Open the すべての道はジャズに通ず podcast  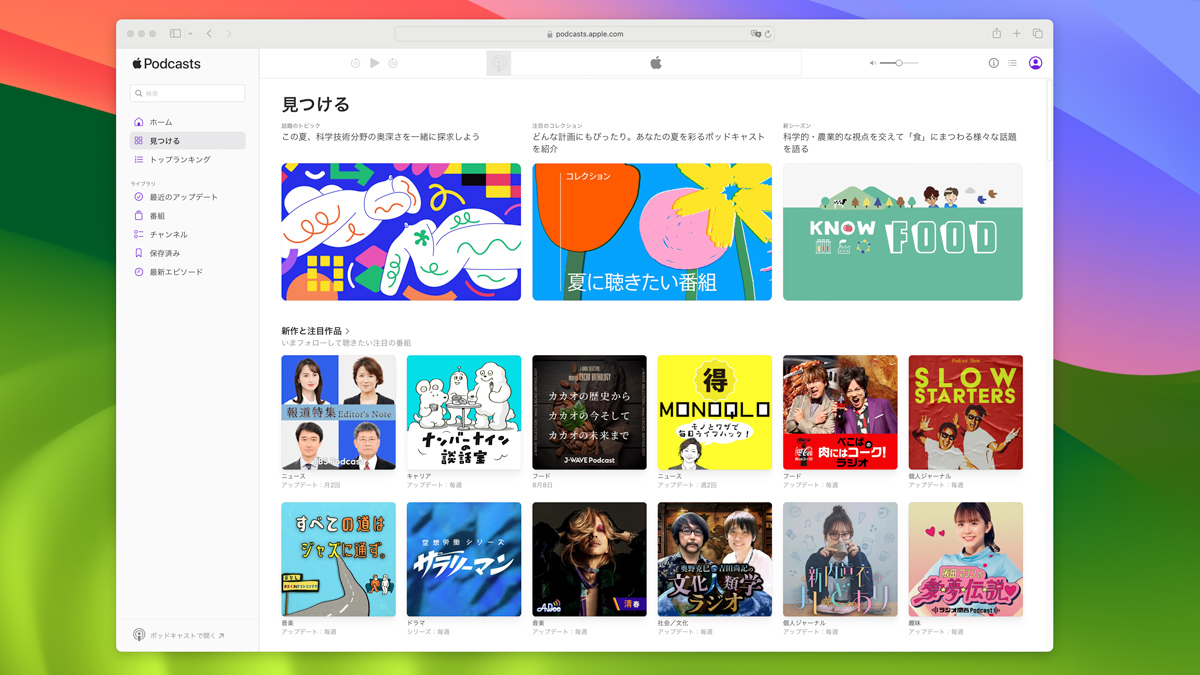click(339, 560)
